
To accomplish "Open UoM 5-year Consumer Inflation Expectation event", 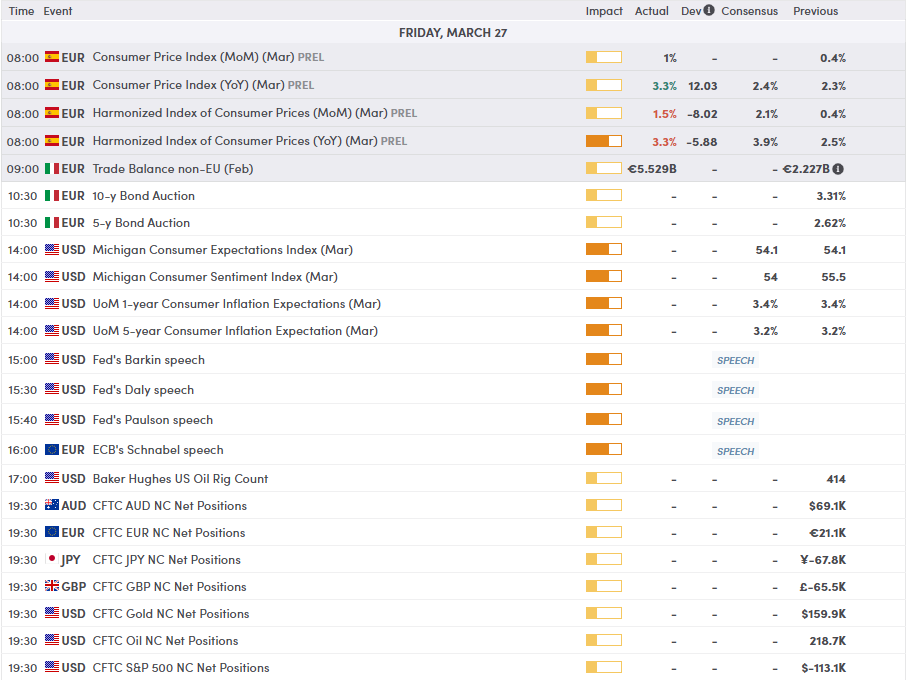I will tap(235, 330).
